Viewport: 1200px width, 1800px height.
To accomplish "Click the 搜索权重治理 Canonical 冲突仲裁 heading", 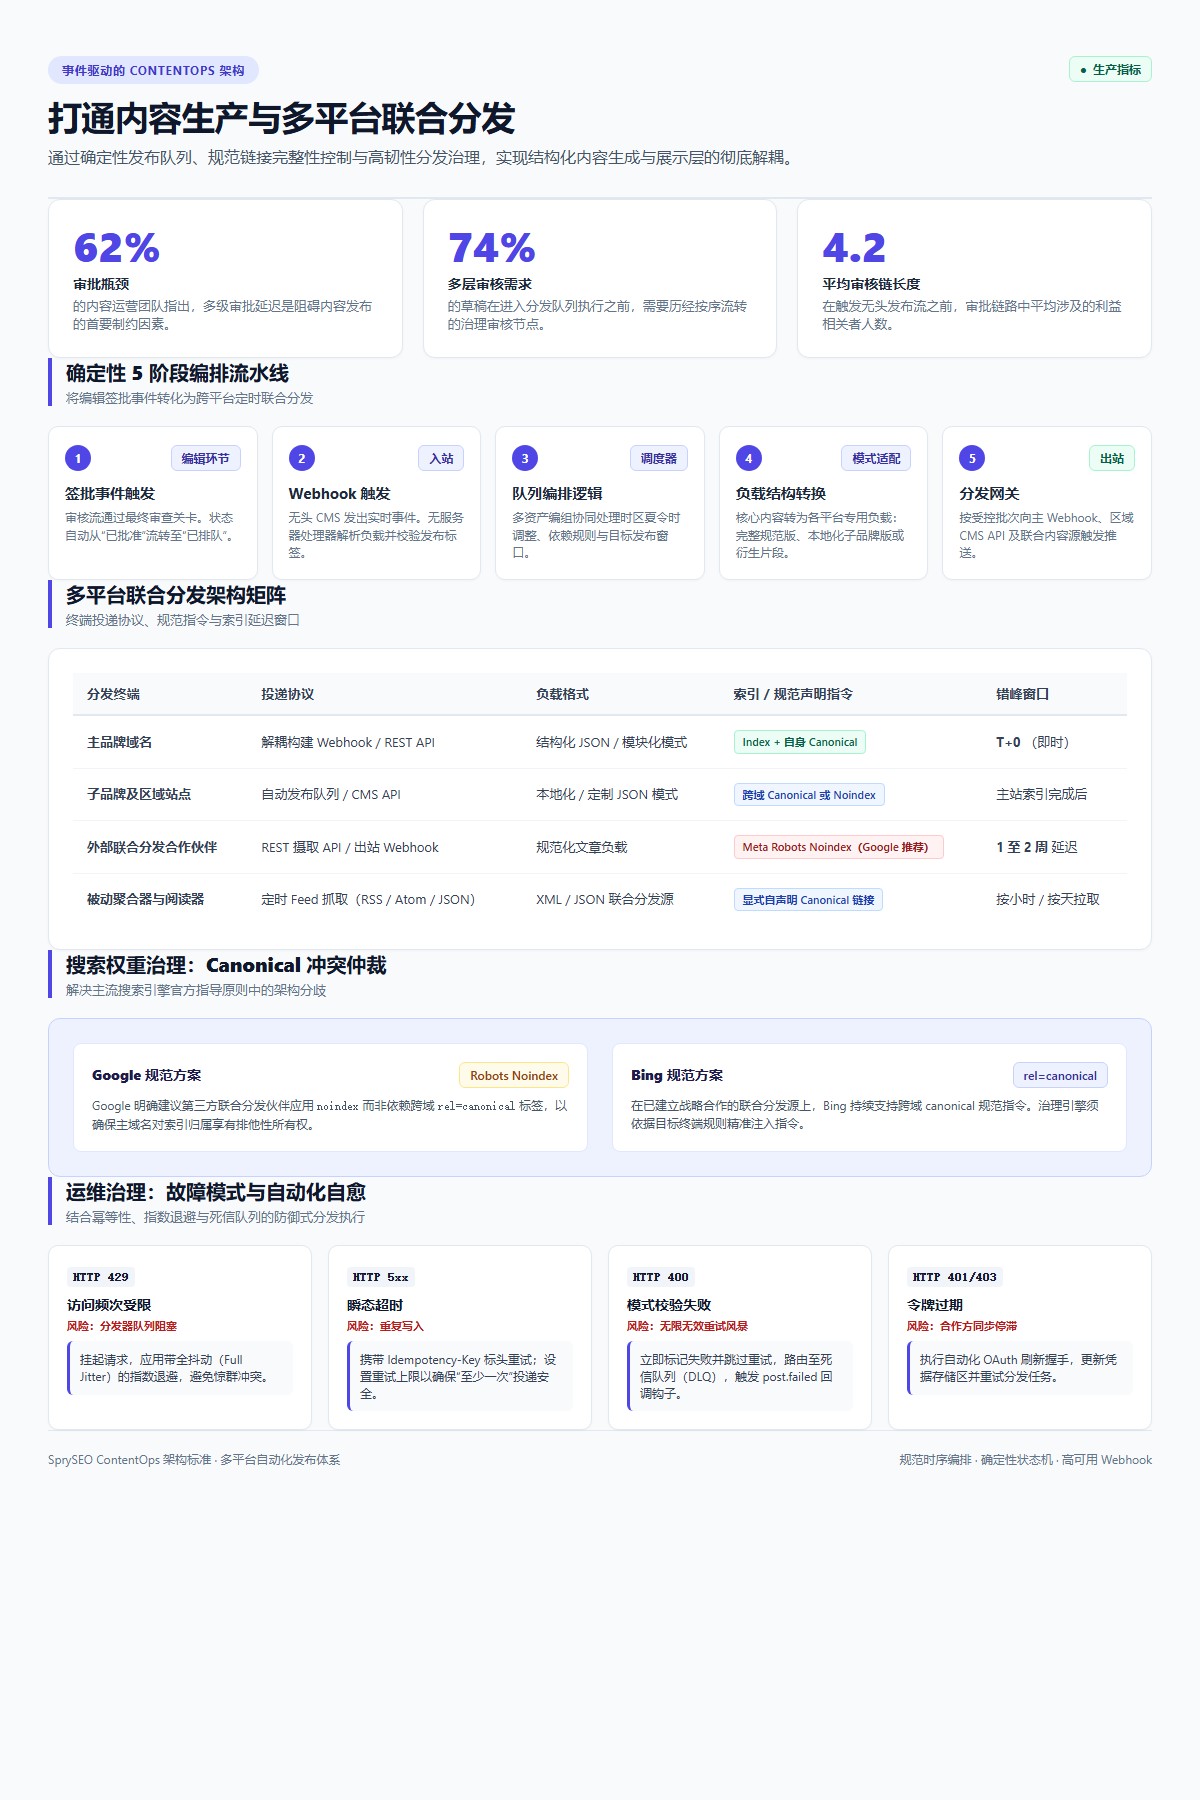I will (226, 965).
